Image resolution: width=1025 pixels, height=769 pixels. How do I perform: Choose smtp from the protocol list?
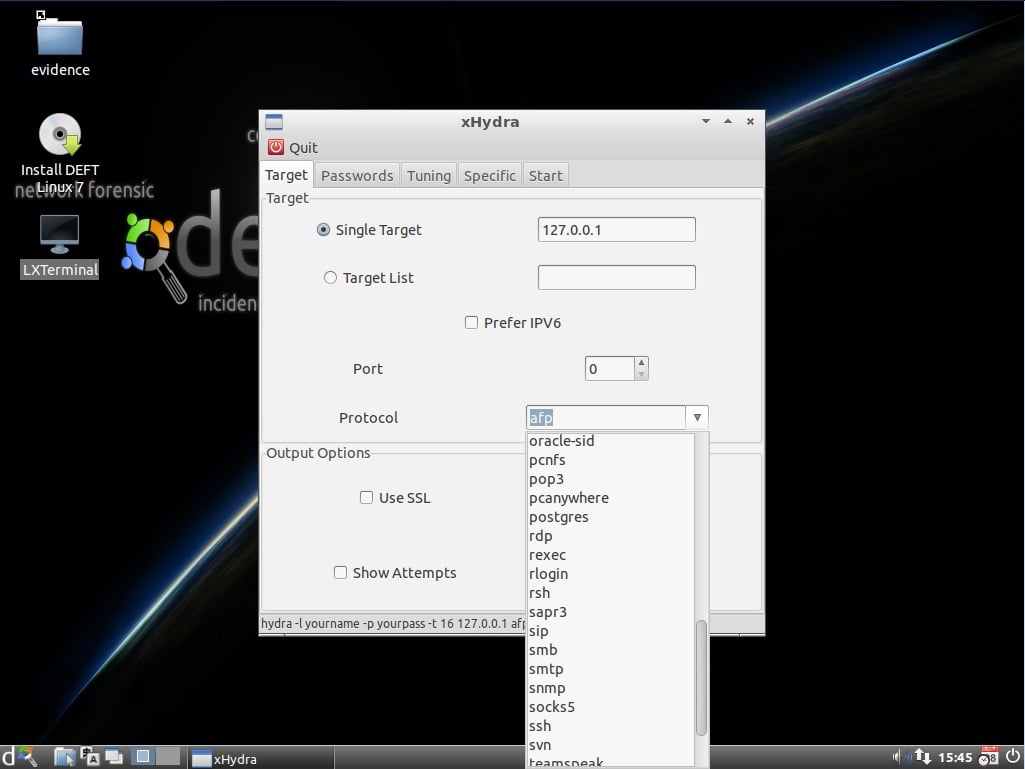pos(611,669)
